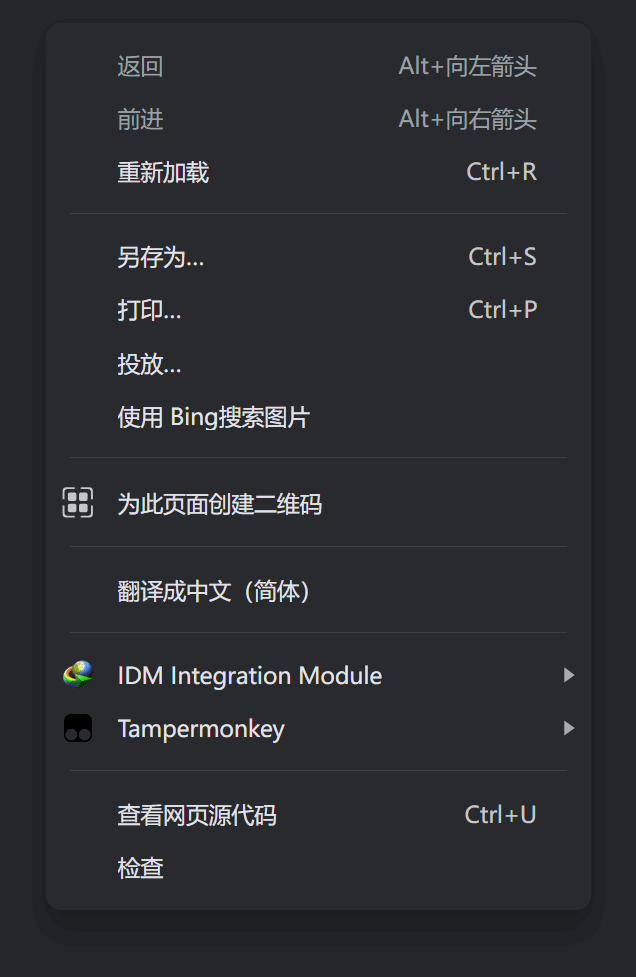This screenshot has width=636, height=977.
Task: Click the Ctrl+P shortcut hint
Action: pyautogui.click(x=502, y=310)
